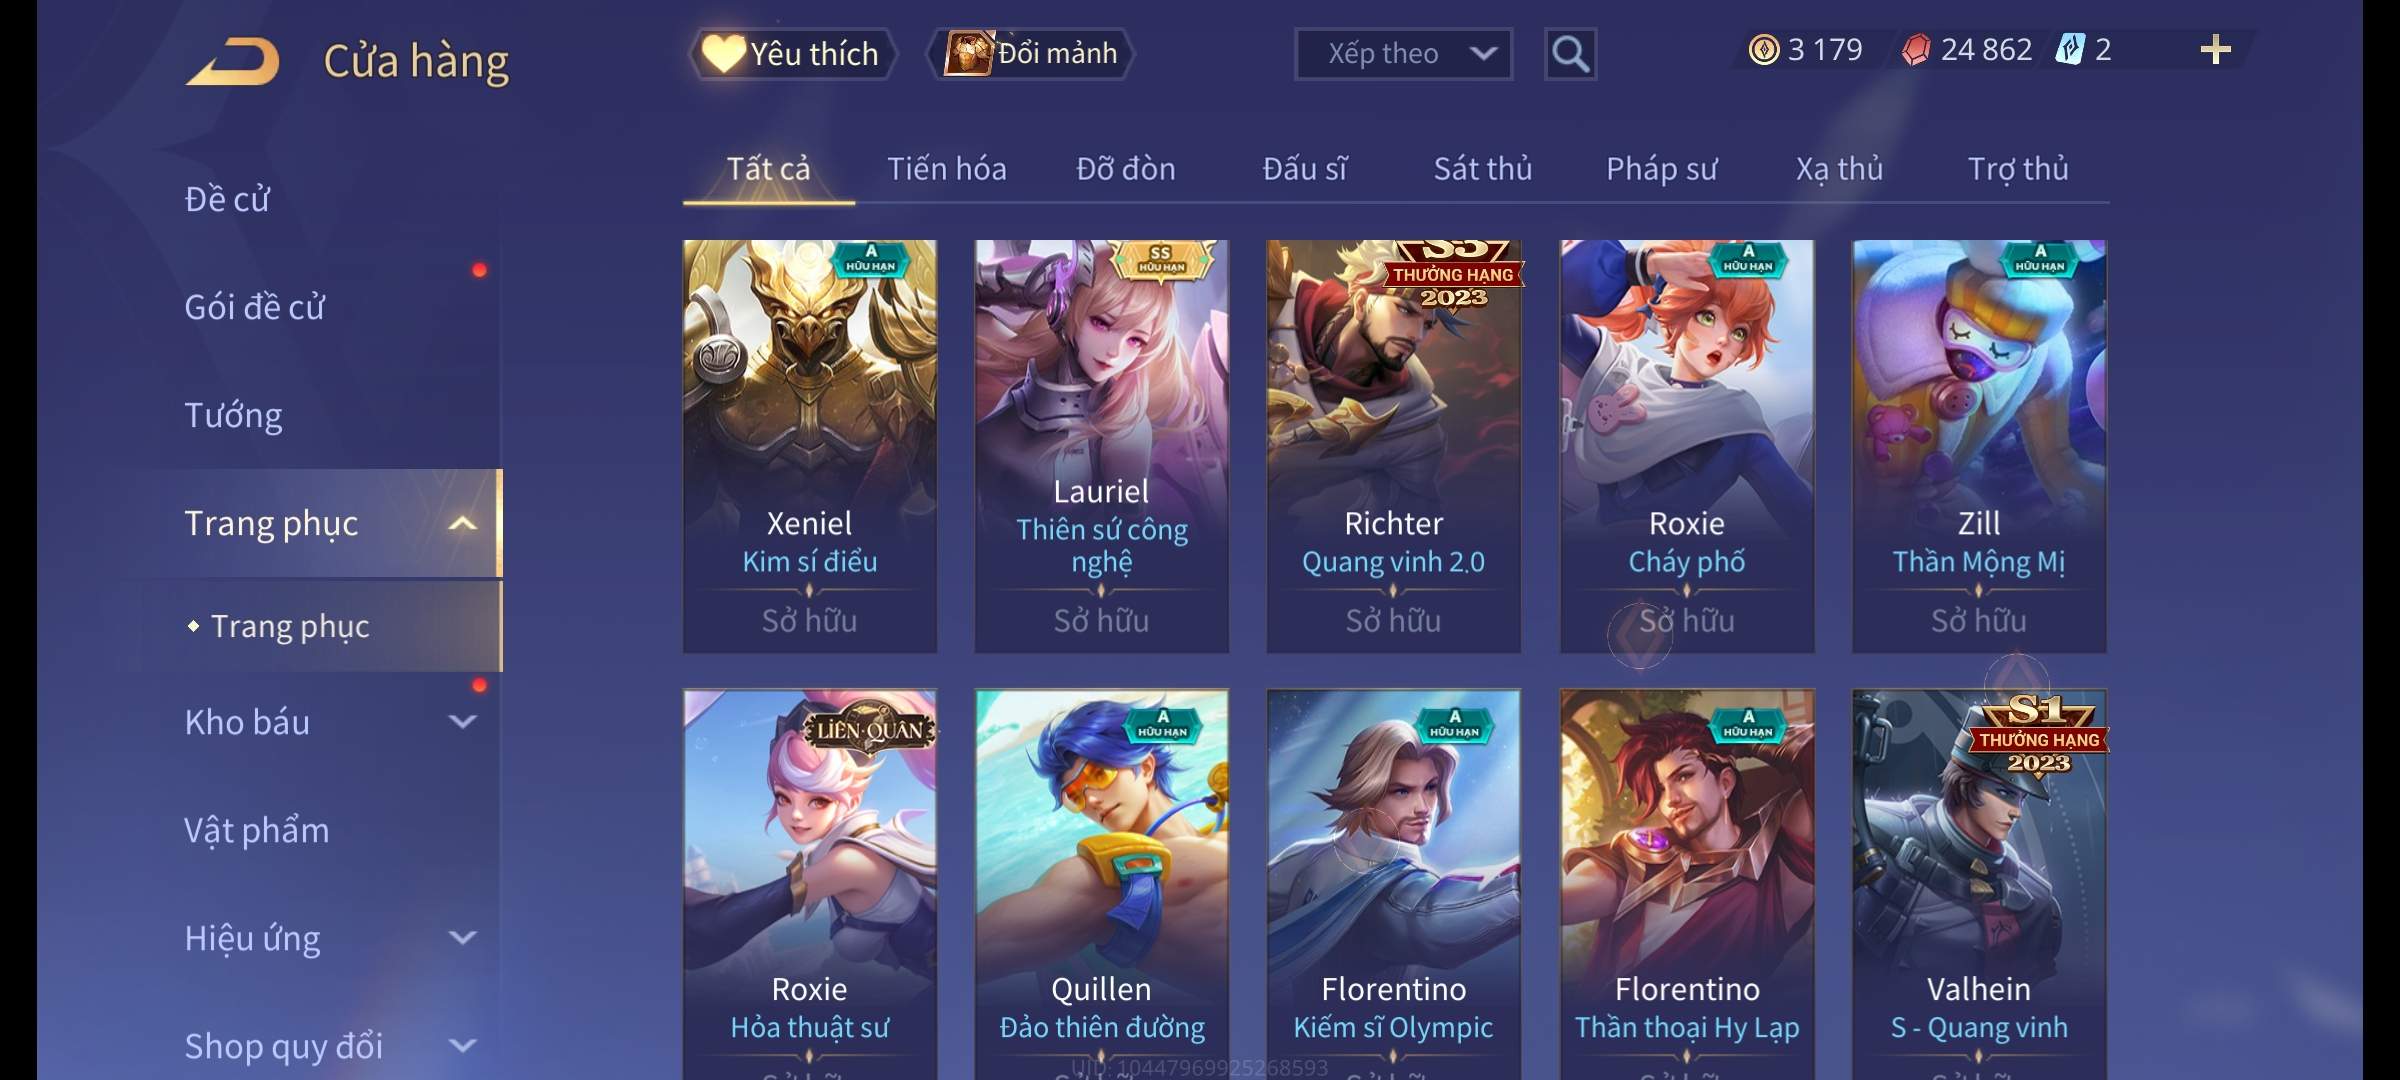
Task: Tap the plus icon to add currency
Action: (2216, 49)
